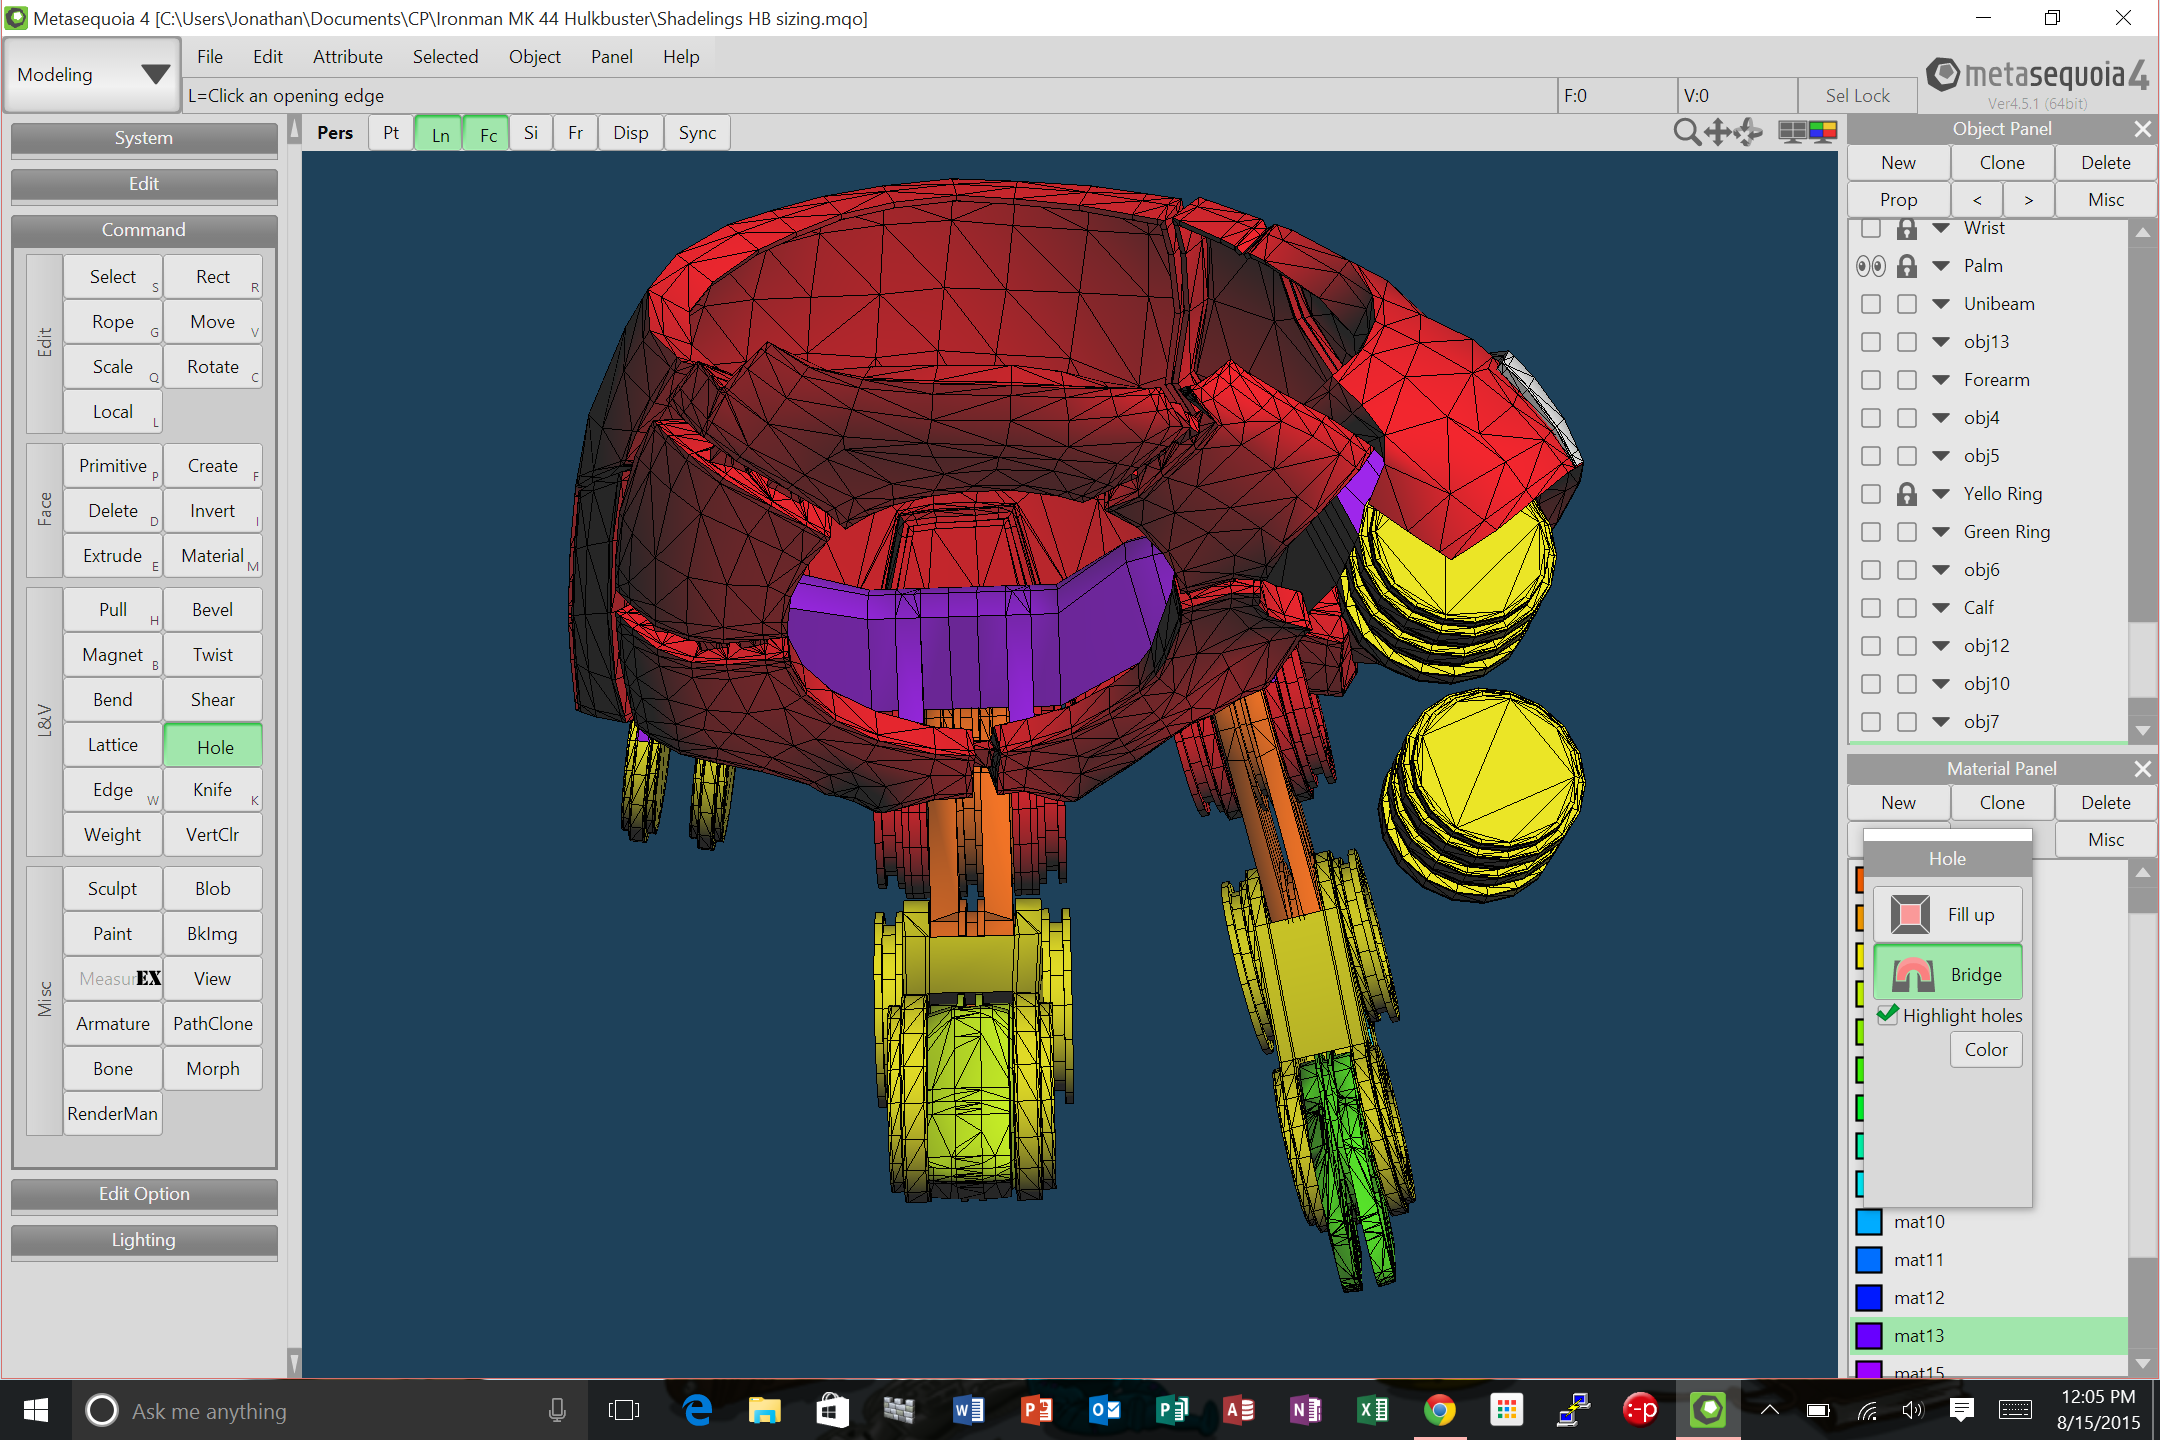Select the mat12 blue color swatch
Screen dimensions: 2160x1440
pos(1869,1298)
